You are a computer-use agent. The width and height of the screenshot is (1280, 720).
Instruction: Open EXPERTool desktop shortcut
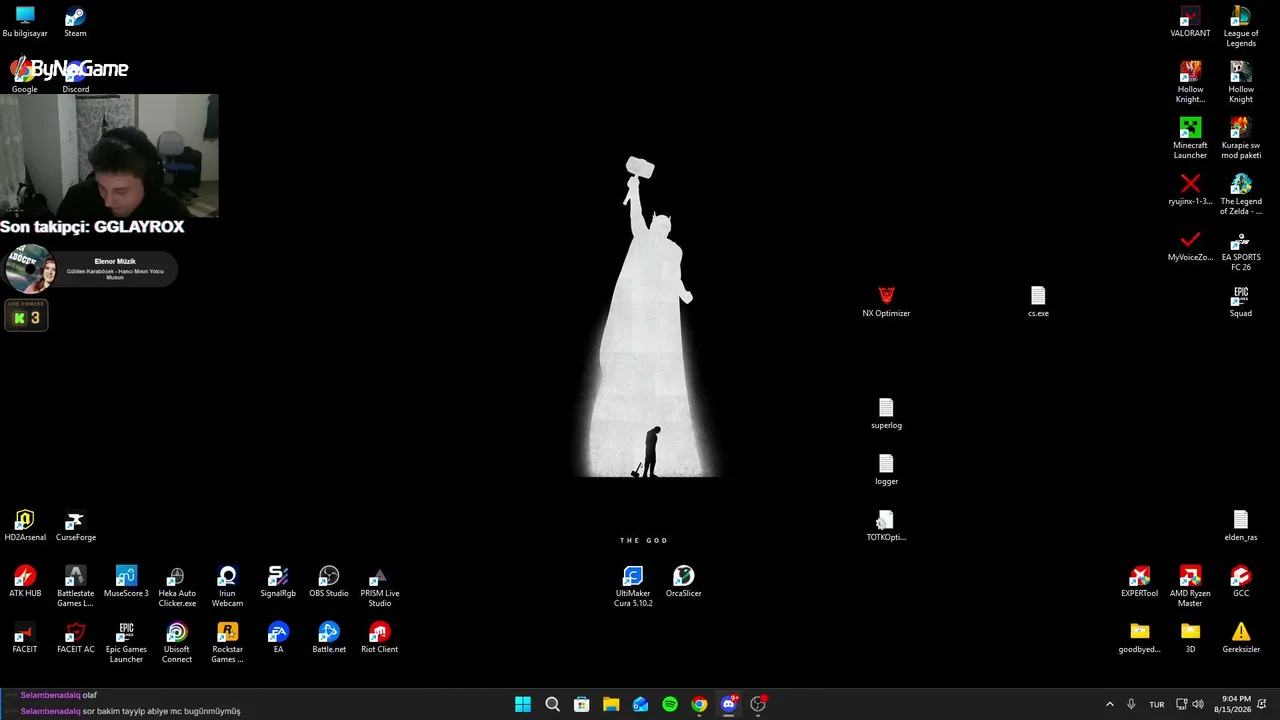(1139, 582)
